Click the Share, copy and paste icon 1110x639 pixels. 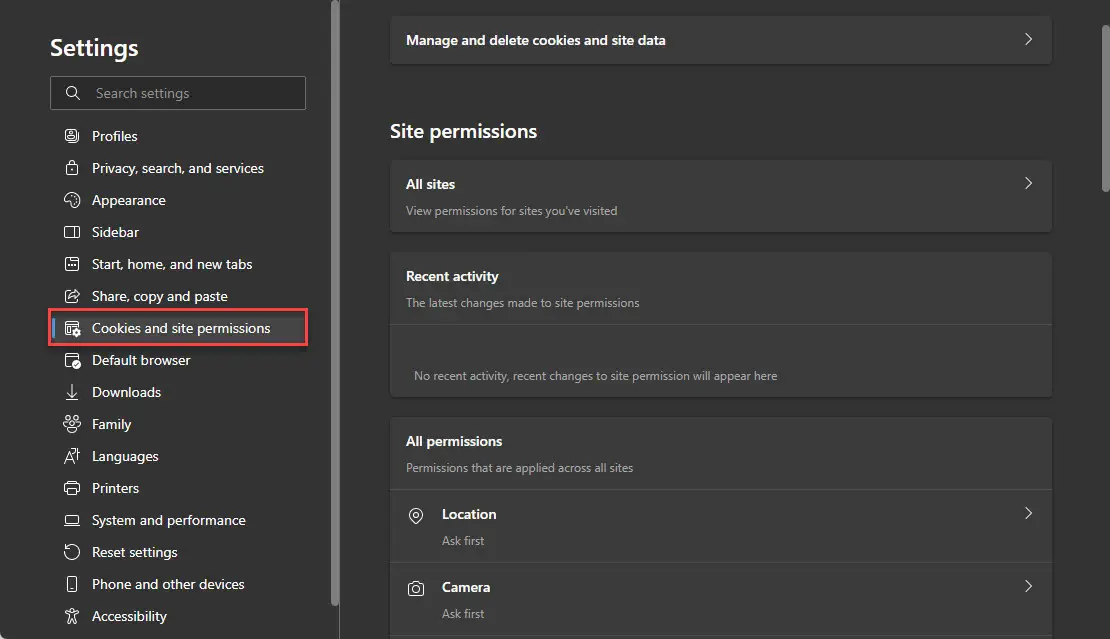(x=71, y=296)
